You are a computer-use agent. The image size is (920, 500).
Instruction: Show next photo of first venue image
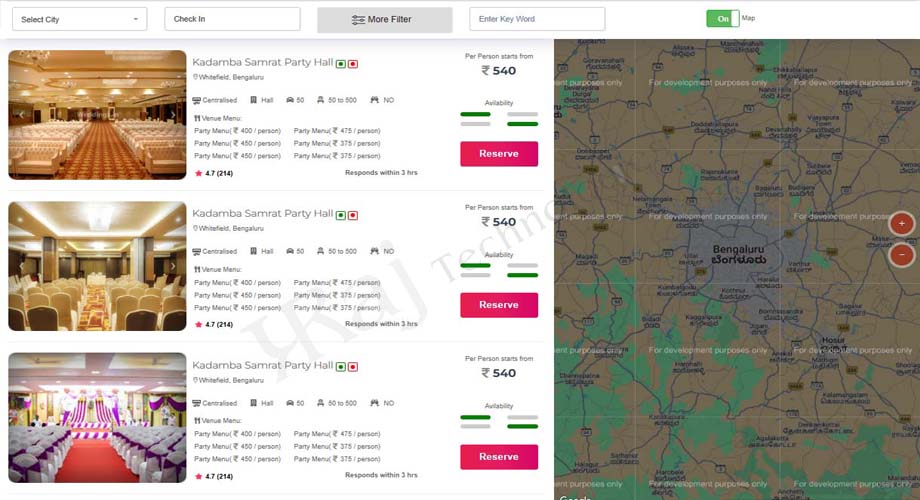[173, 115]
